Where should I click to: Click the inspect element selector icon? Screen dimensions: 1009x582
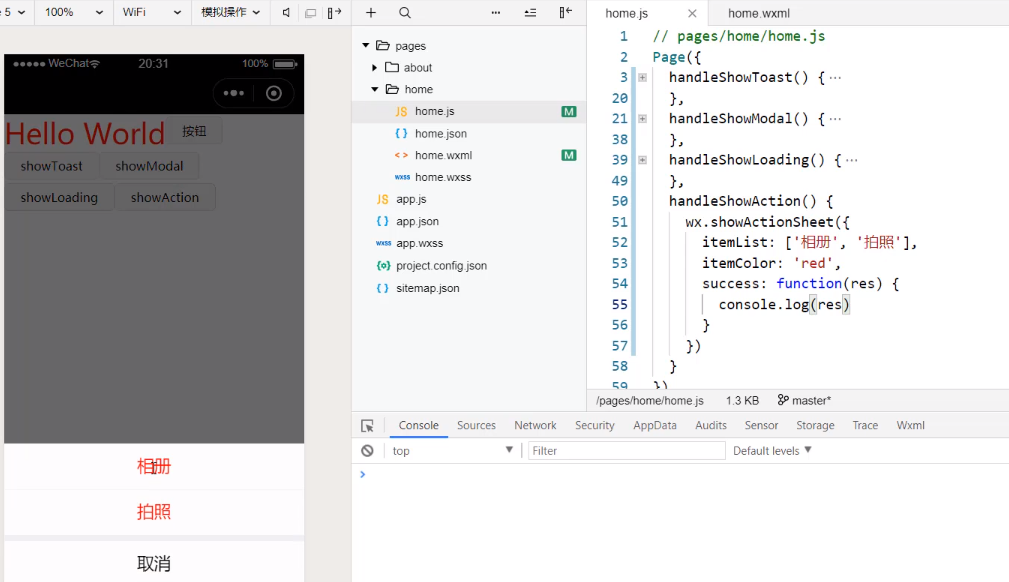pos(367,426)
